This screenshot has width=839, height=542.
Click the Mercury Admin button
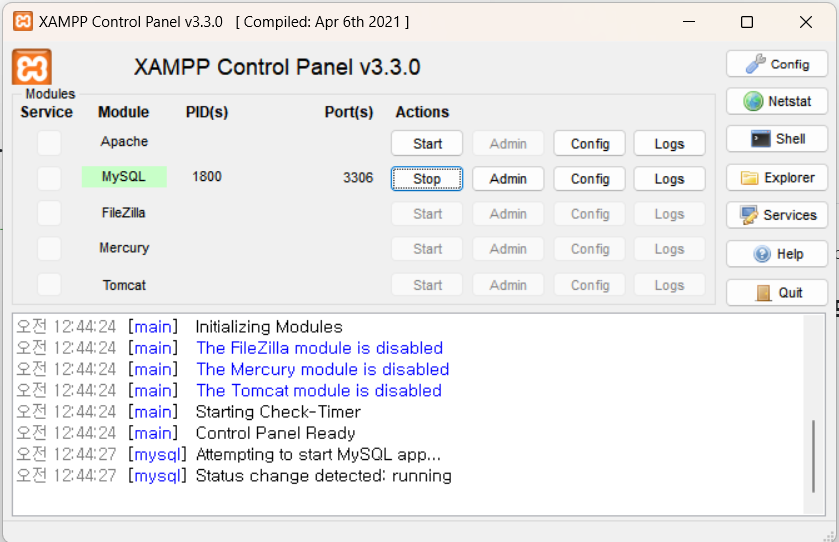click(x=508, y=249)
